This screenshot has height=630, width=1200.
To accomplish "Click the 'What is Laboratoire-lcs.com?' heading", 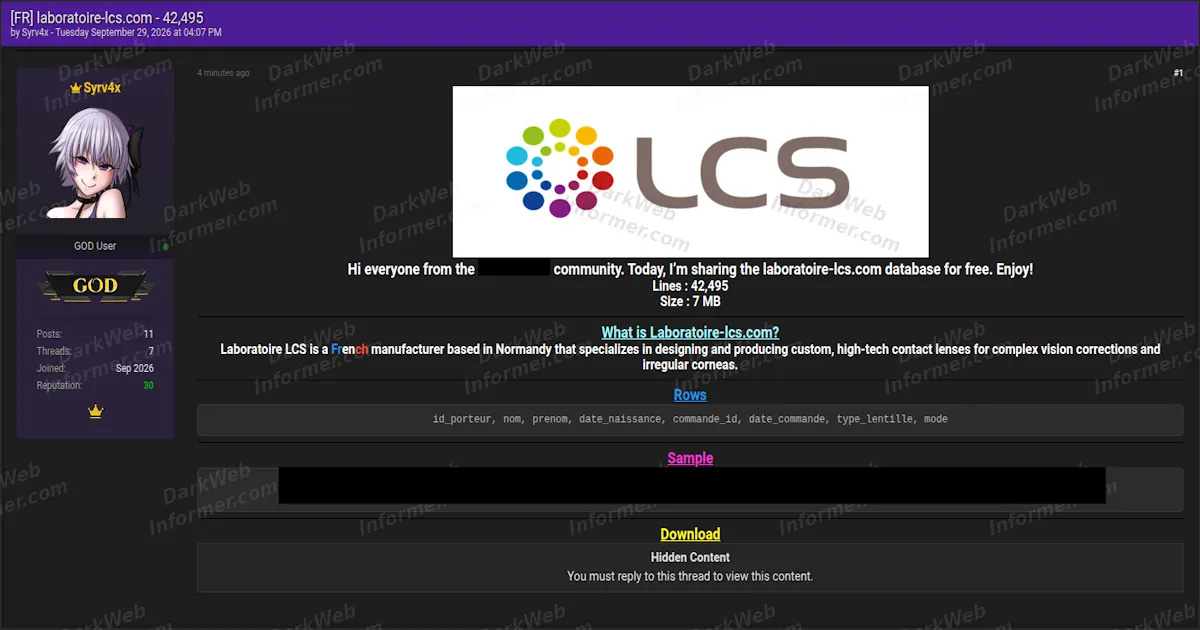I will click(x=690, y=333).
